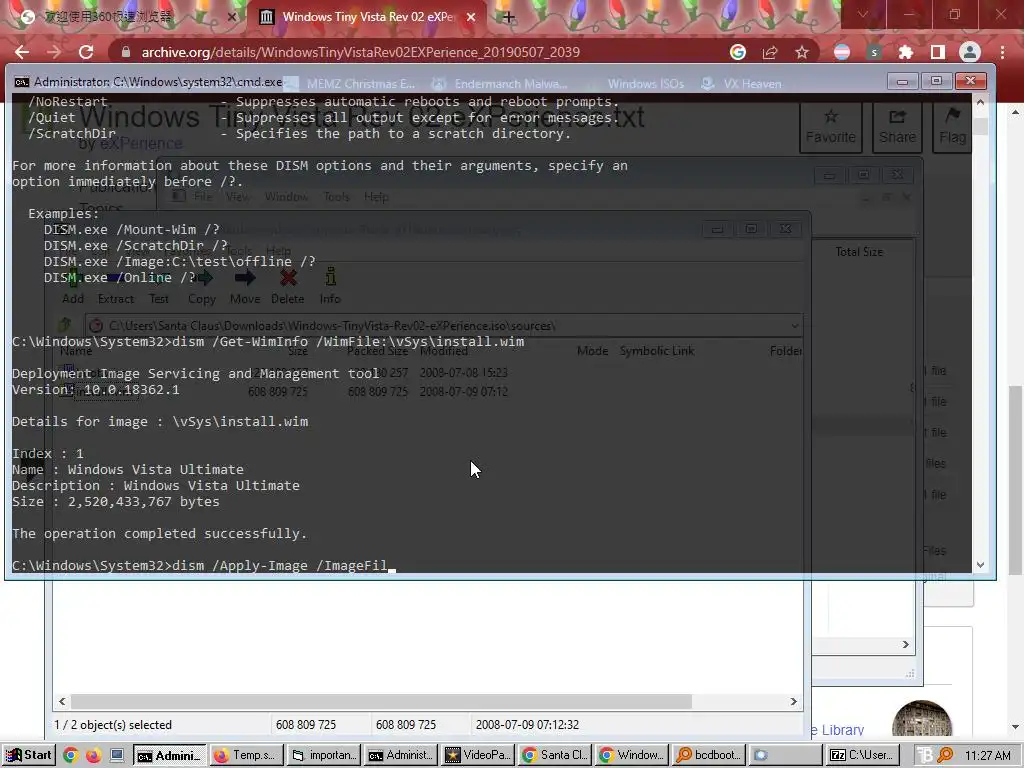Viewport: 1024px width, 768px height.
Task: Open the Windows Start menu
Action: pyautogui.click(x=29, y=755)
